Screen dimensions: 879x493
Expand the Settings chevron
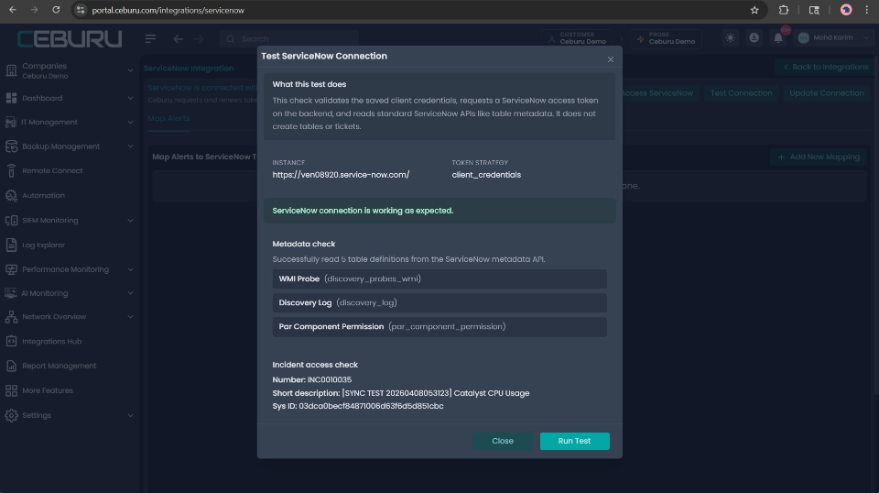(x=130, y=416)
